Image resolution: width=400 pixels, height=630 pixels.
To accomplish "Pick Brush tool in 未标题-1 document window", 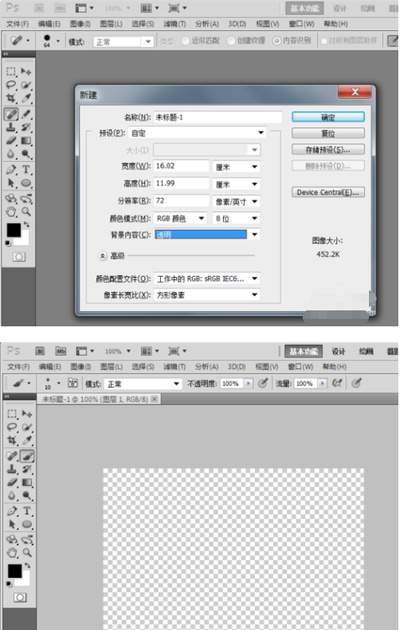I will [27, 456].
